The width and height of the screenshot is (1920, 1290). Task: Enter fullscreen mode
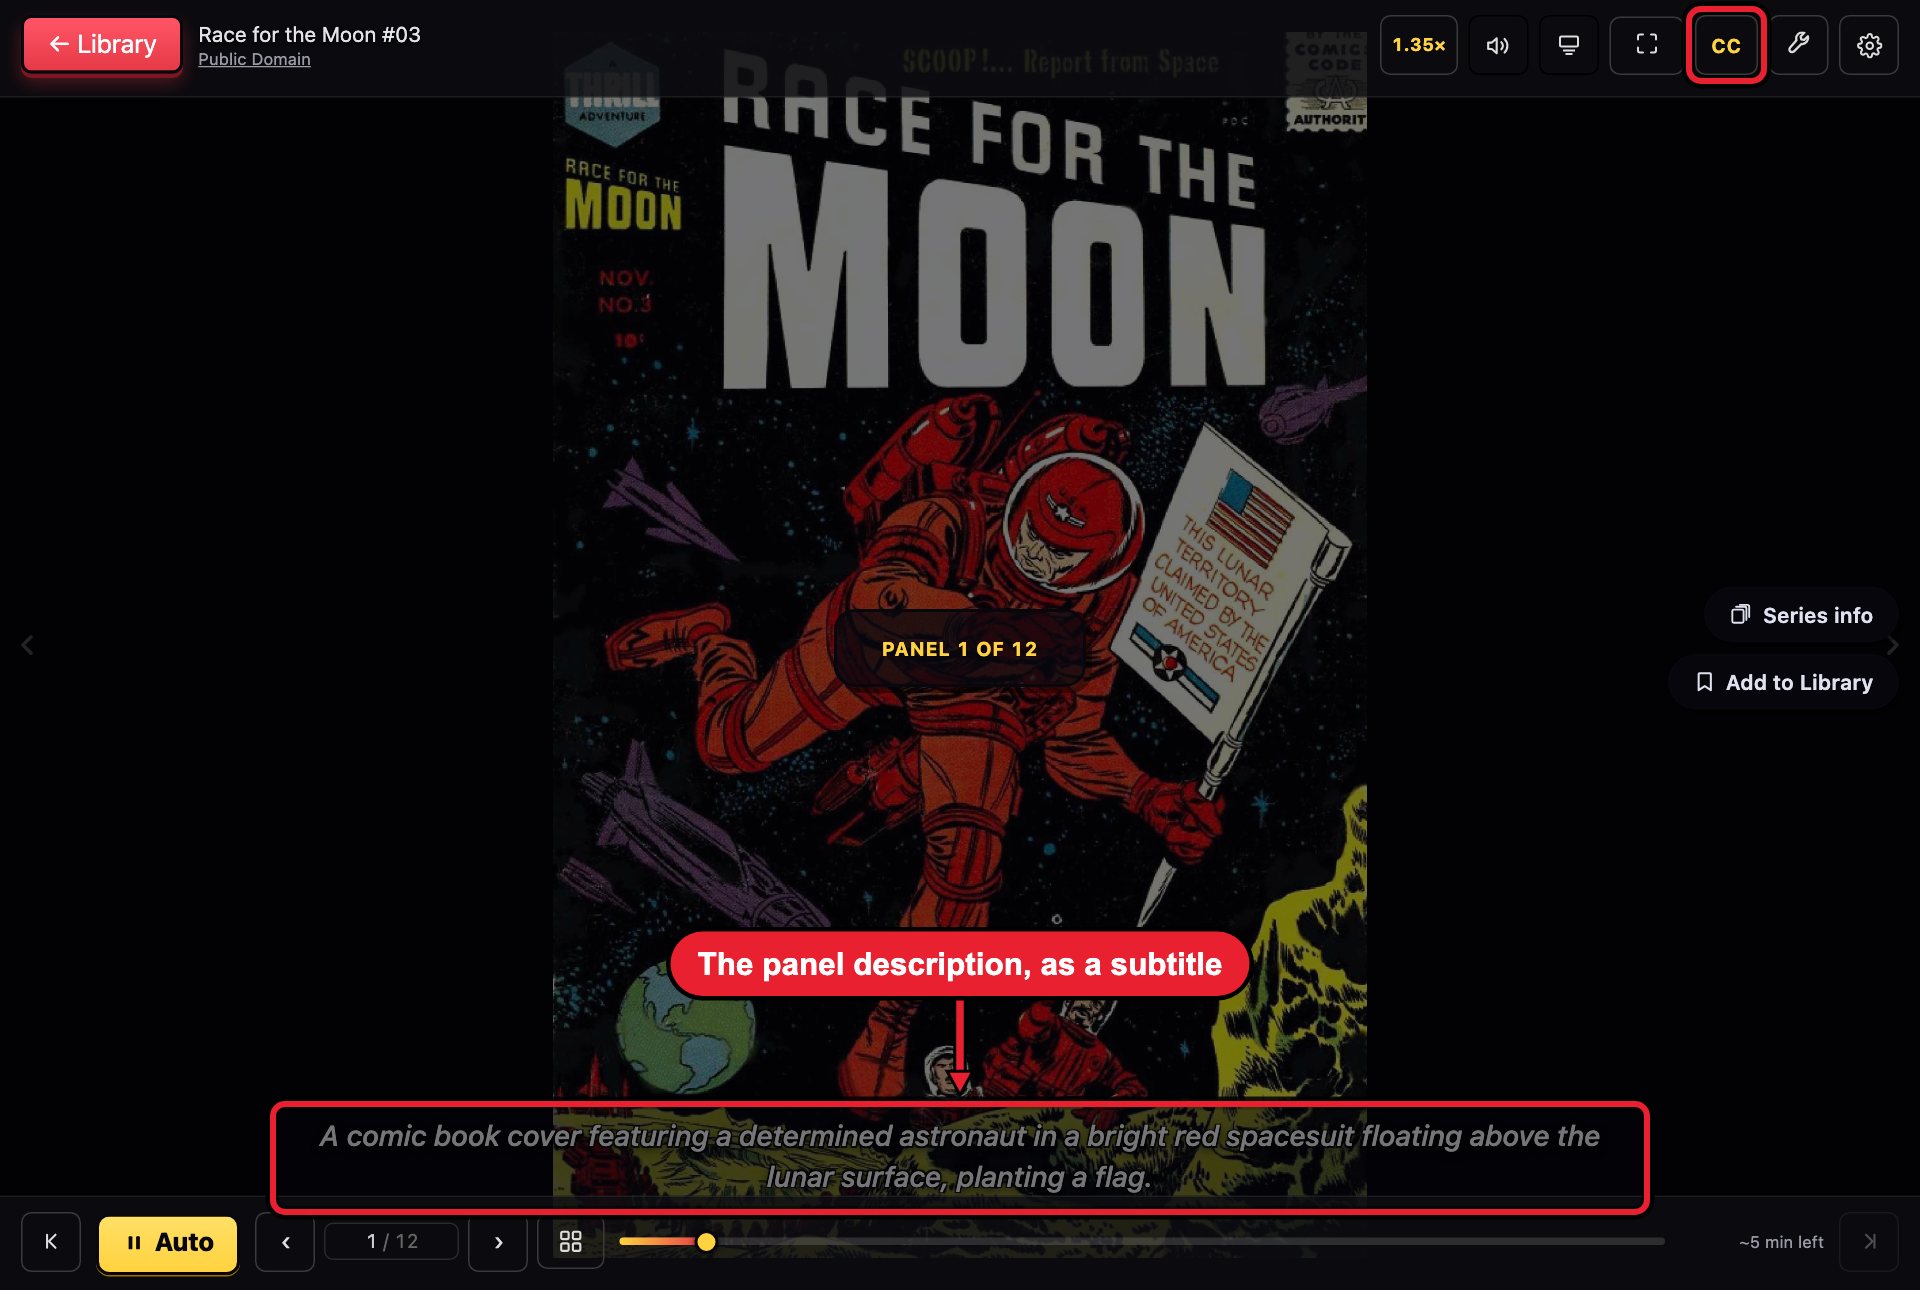pyautogui.click(x=1646, y=45)
